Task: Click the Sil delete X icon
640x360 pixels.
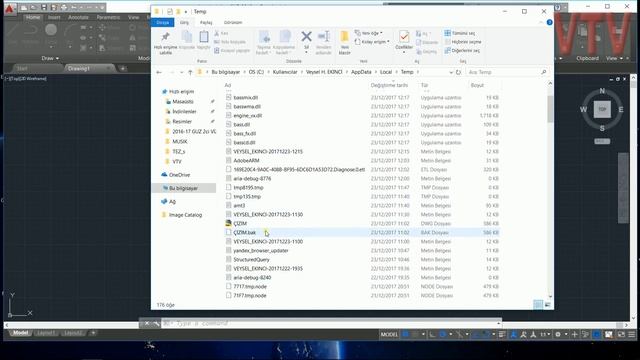Action: pos(307,37)
